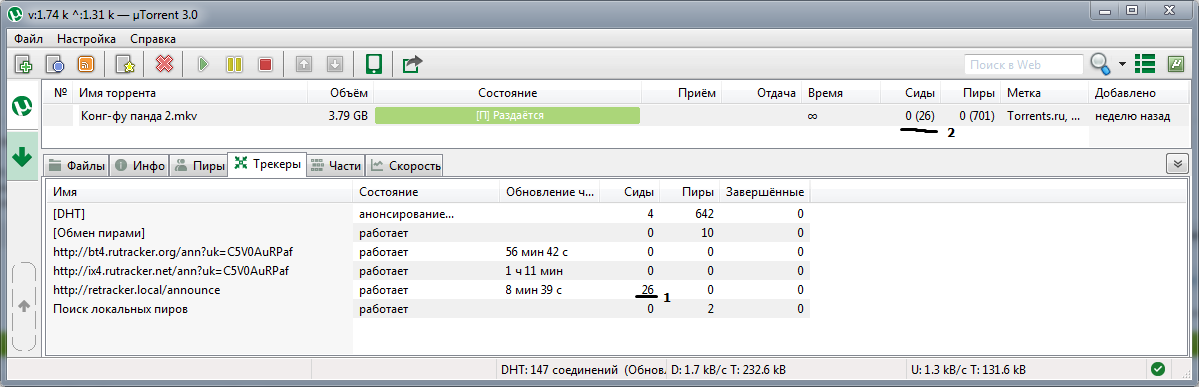Click the Add Torrent toolbar icon
This screenshot has height=387, width=1199.
(x=24, y=64)
